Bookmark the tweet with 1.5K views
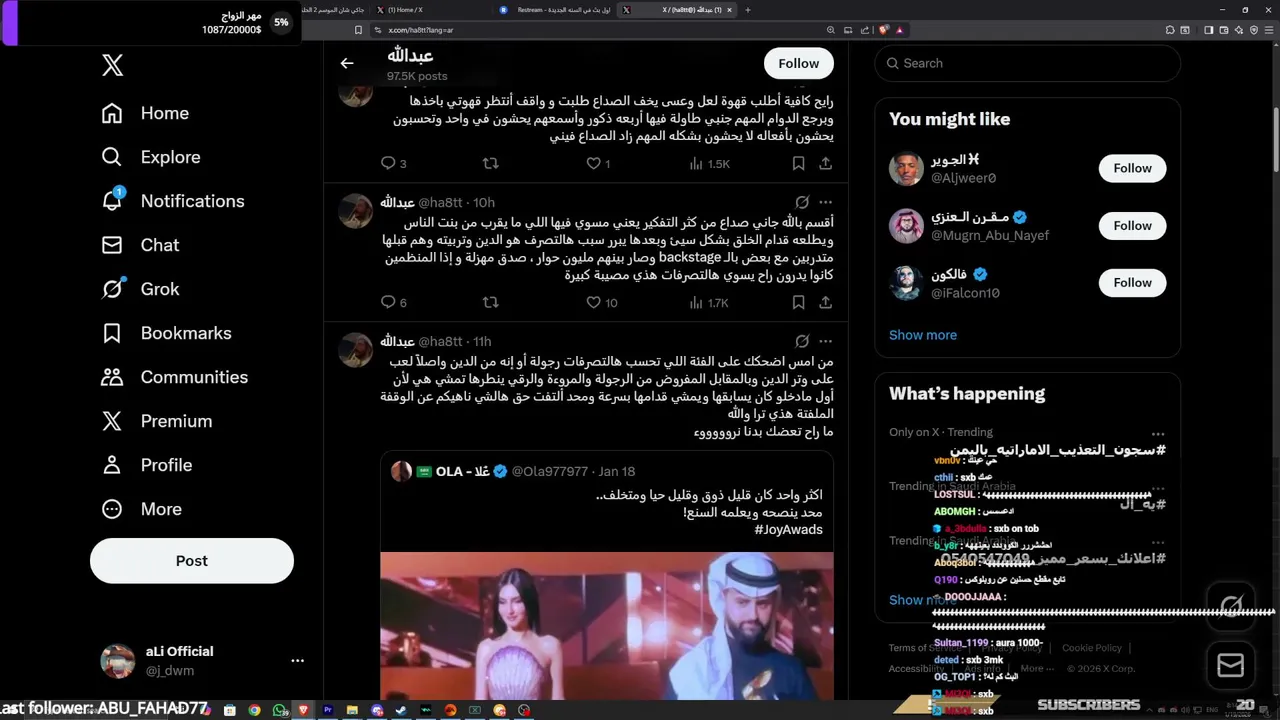 tap(798, 163)
